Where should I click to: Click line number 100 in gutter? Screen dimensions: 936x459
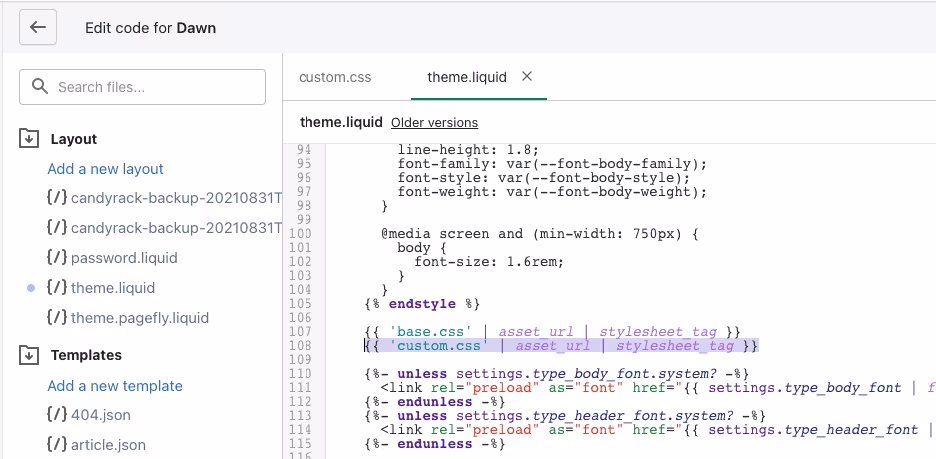coord(300,233)
